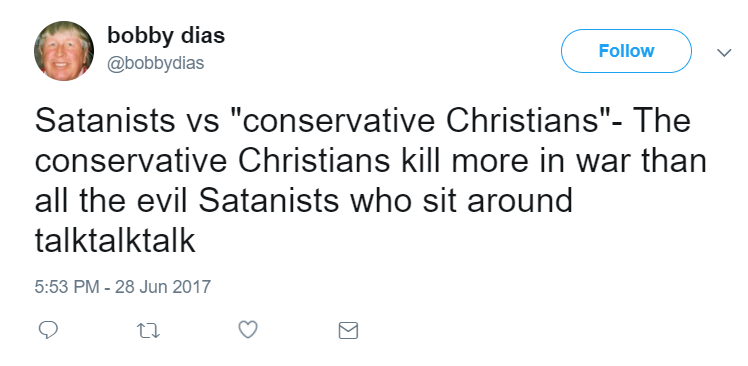The image size is (748, 366).
Task: Open the @bobbydias handle link
Action: point(156,63)
